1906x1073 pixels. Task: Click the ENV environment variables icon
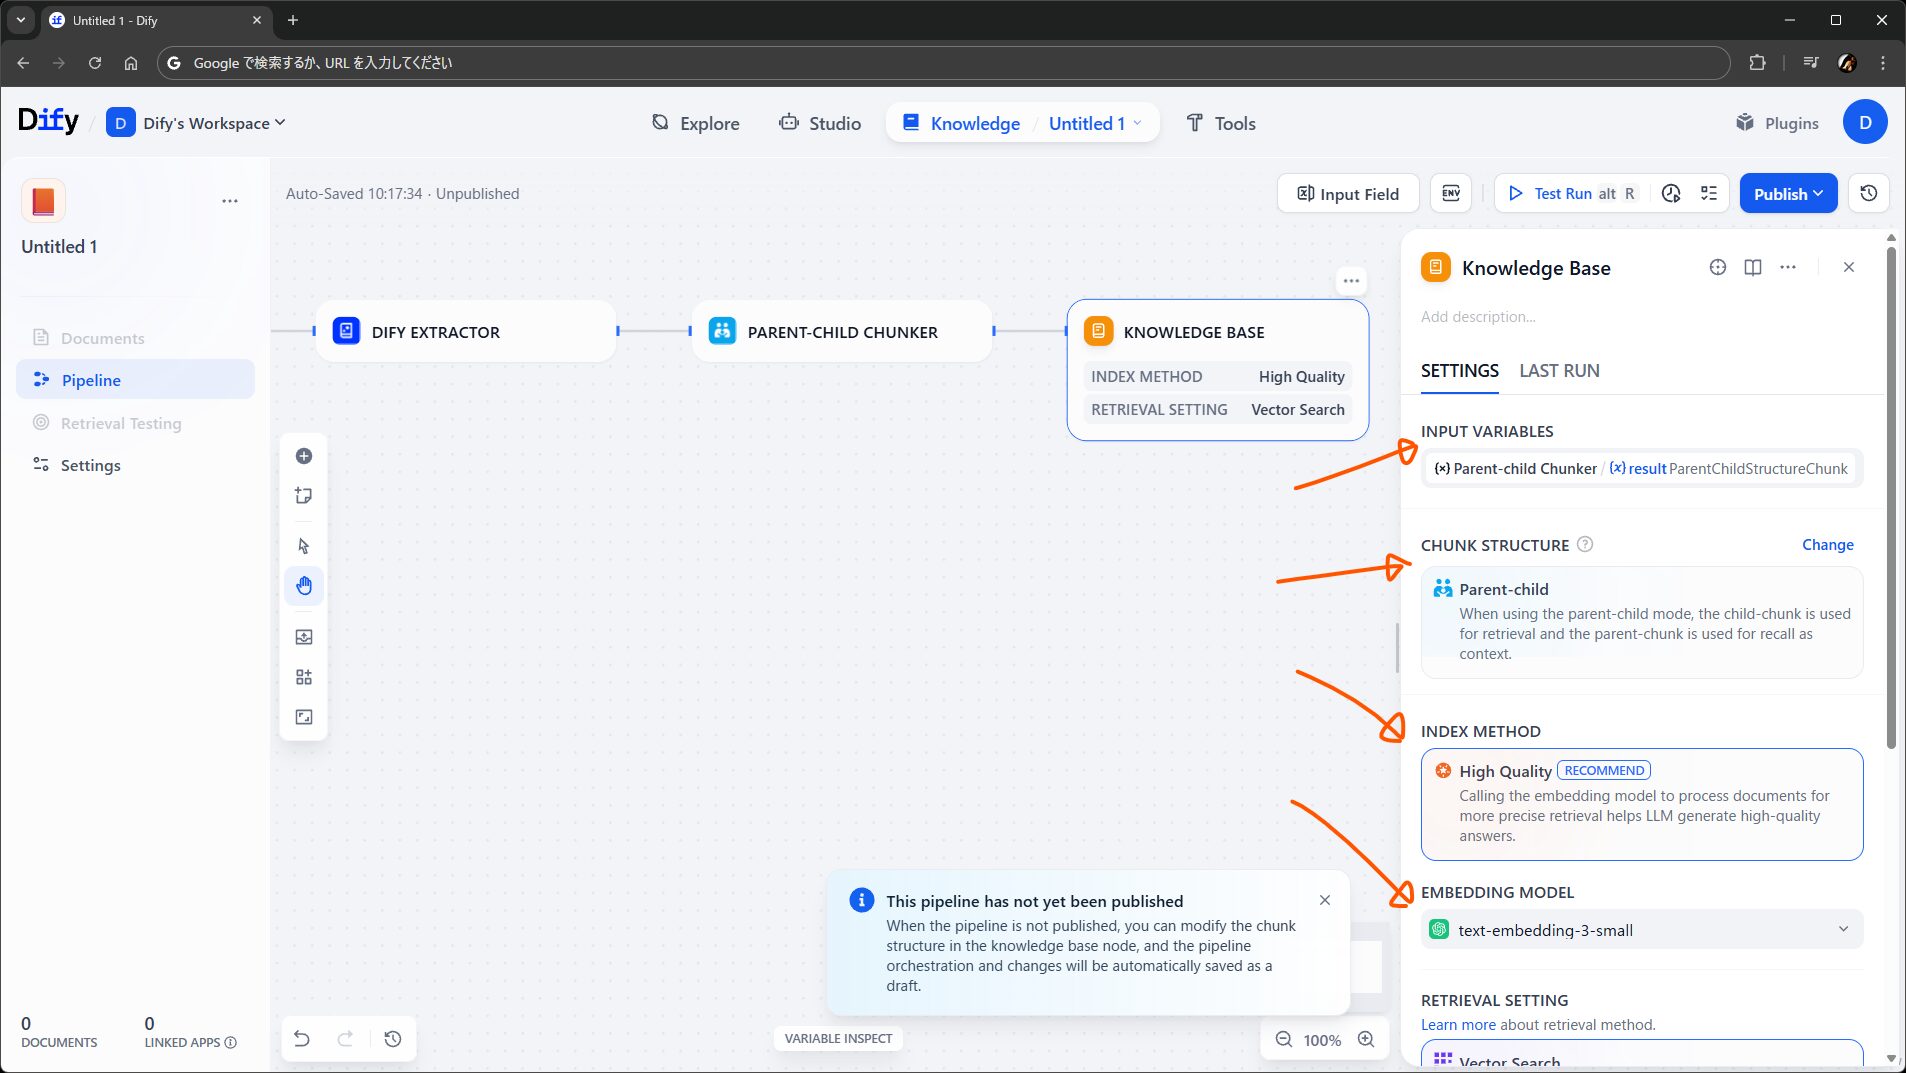click(x=1451, y=194)
